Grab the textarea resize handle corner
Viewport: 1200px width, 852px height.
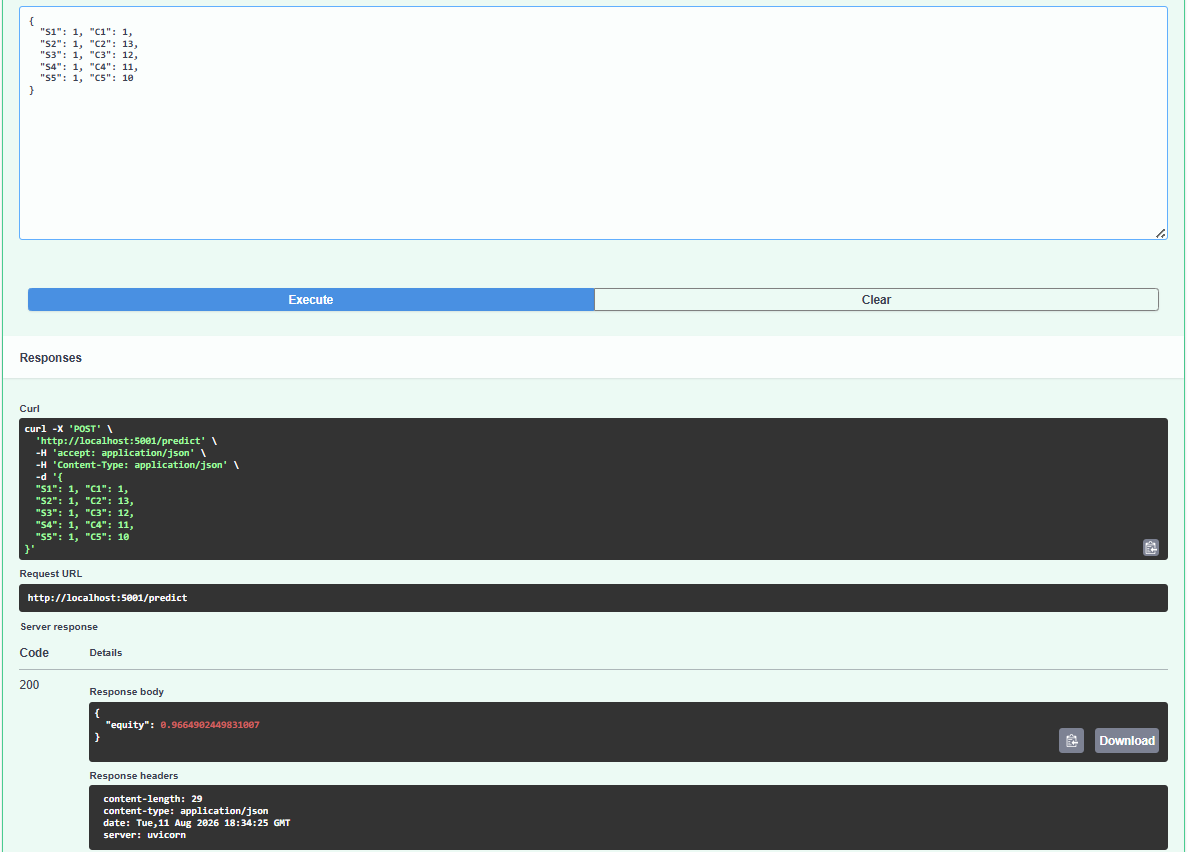pyautogui.click(x=1160, y=233)
